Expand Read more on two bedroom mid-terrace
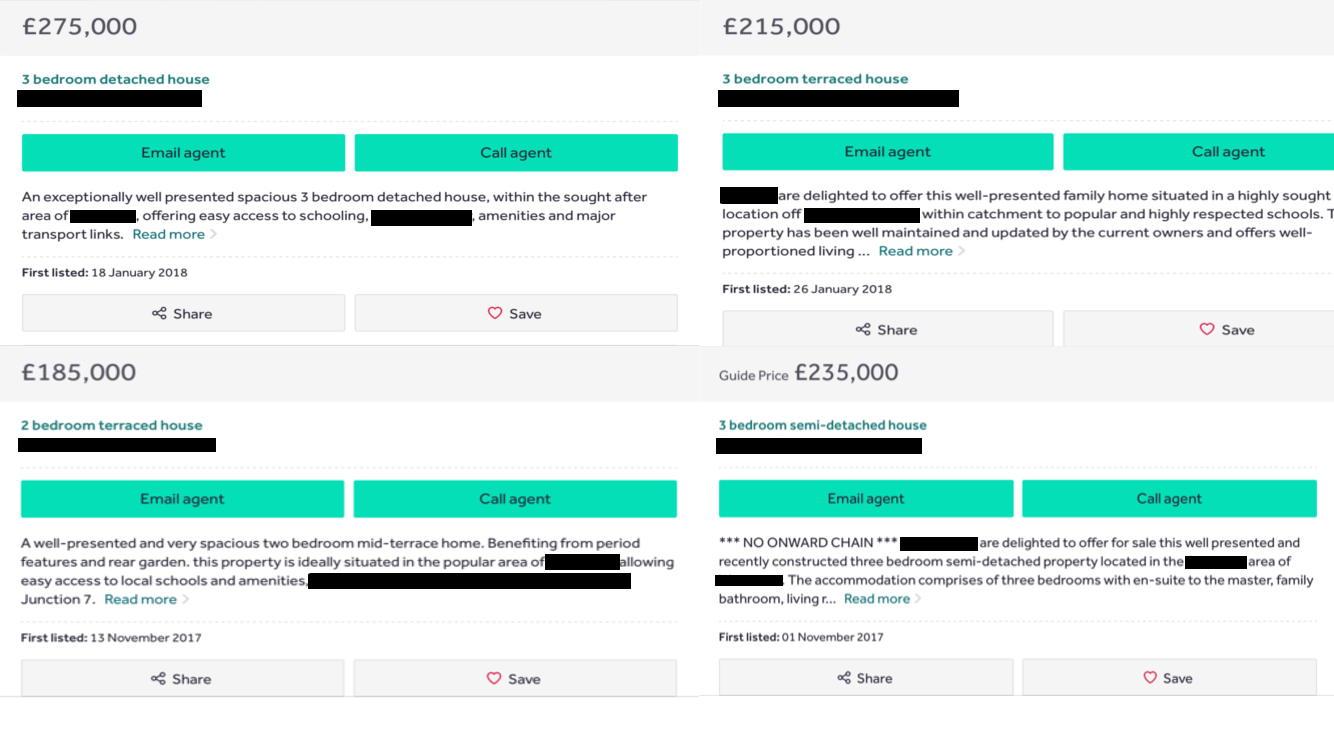1334x750 pixels. (x=140, y=599)
